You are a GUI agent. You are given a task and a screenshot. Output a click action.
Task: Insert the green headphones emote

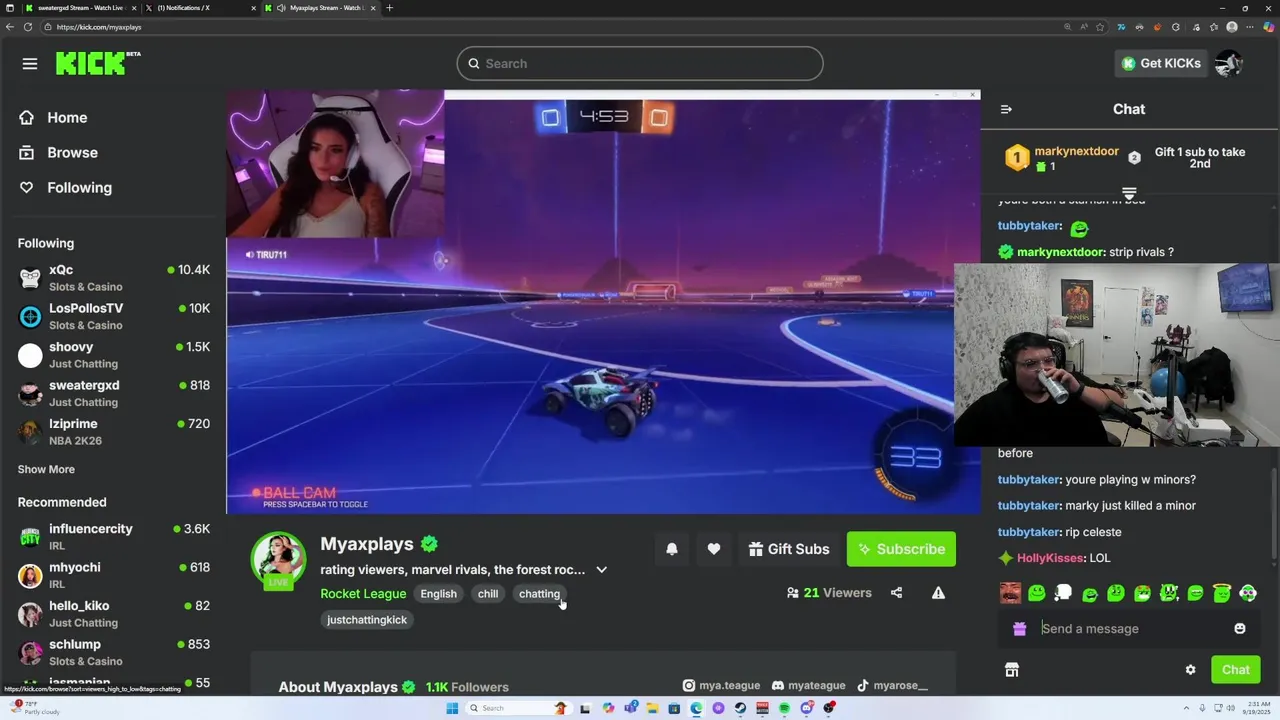1247,593
